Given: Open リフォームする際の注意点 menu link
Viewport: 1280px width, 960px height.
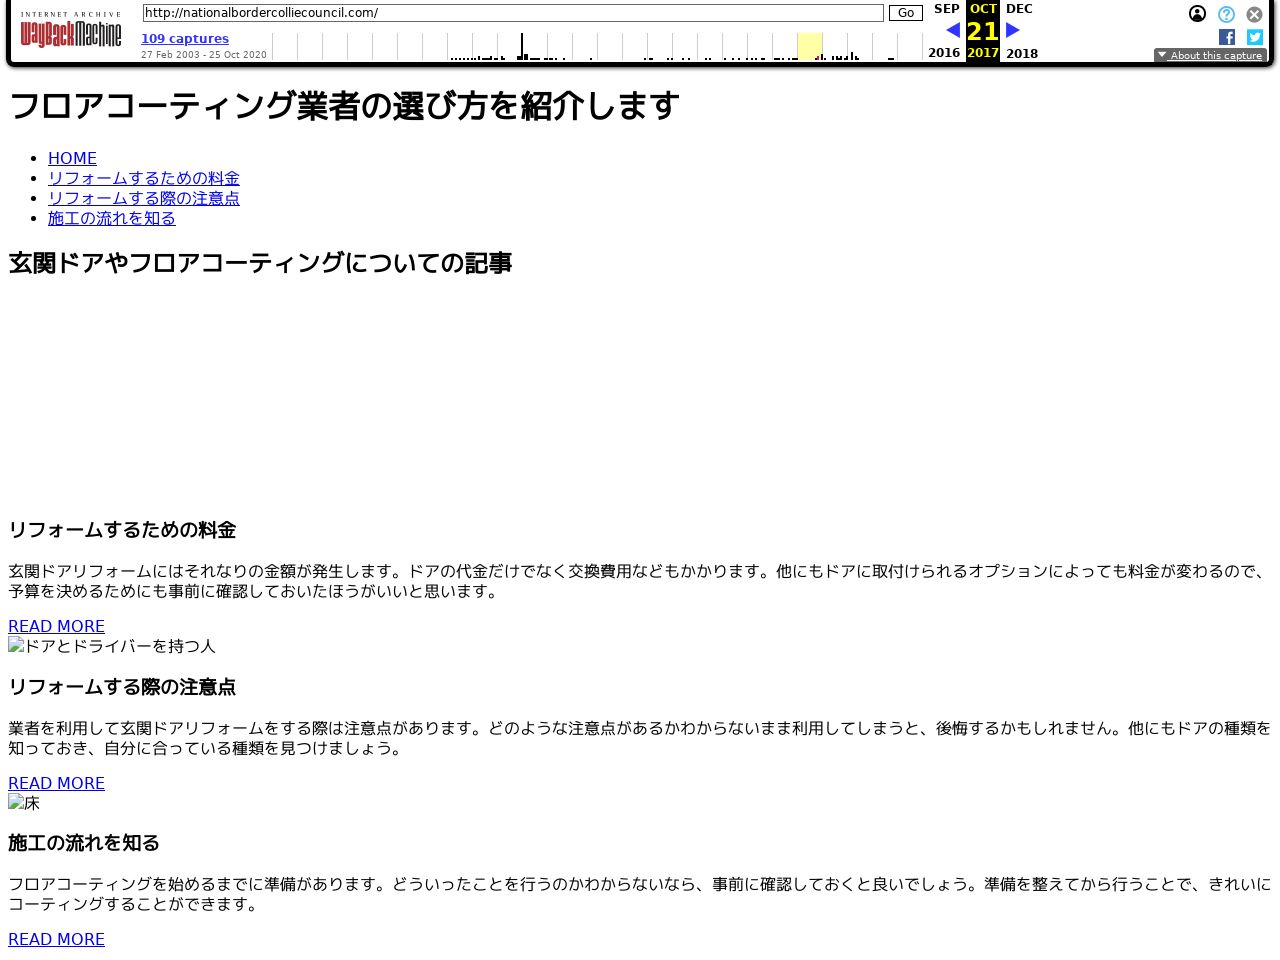Looking at the screenshot, I should click(x=144, y=198).
